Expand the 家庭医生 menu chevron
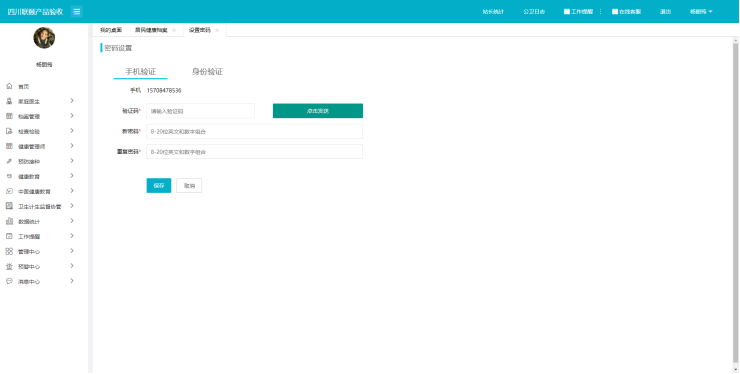 pyautogui.click(x=72, y=101)
